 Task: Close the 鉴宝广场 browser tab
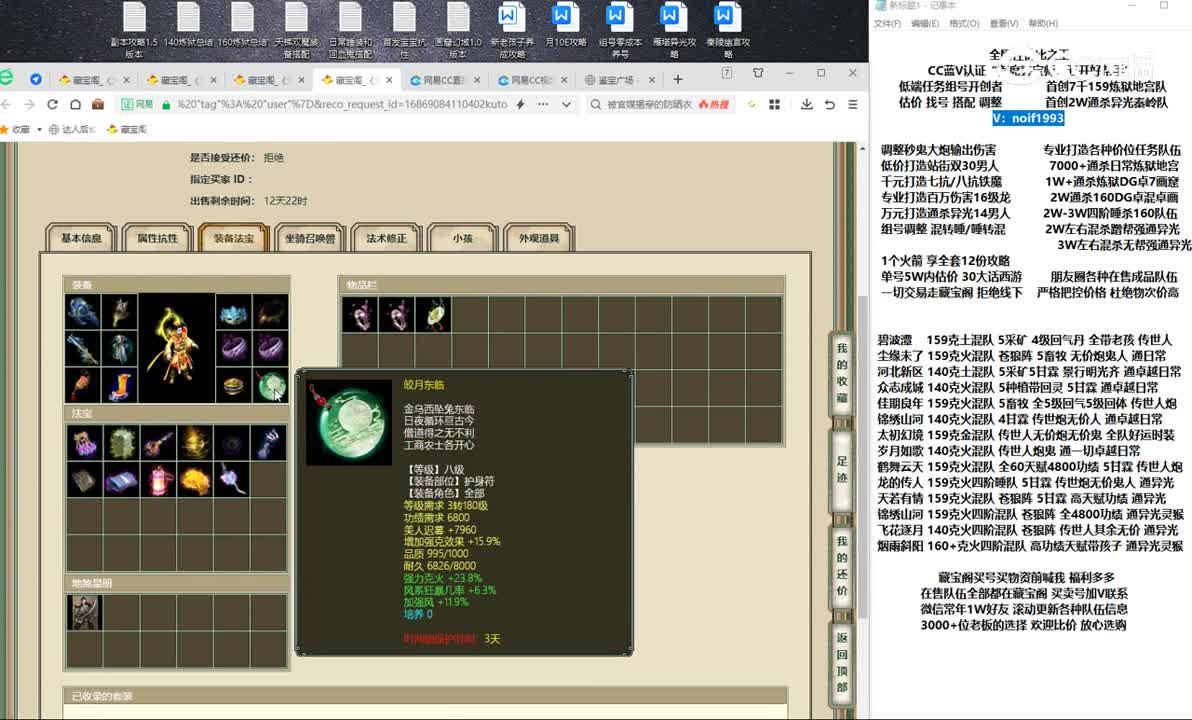pyautogui.click(x=651, y=80)
